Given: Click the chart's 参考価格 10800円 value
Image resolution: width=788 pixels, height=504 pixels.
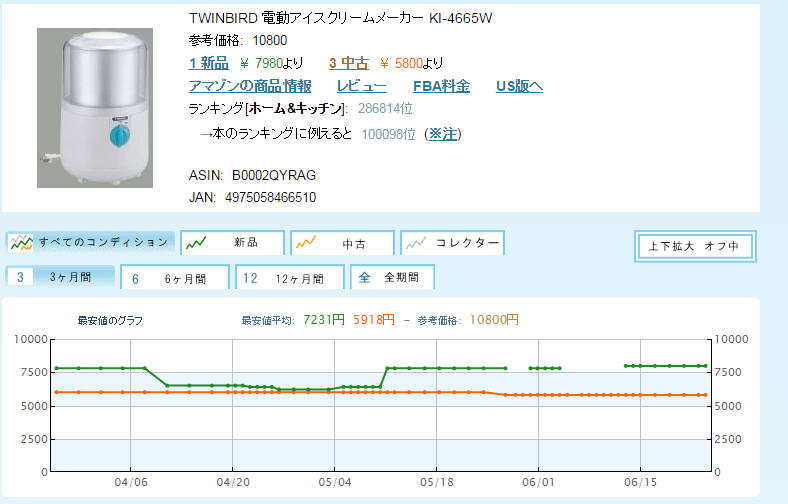Looking at the screenshot, I should click(494, 320).
